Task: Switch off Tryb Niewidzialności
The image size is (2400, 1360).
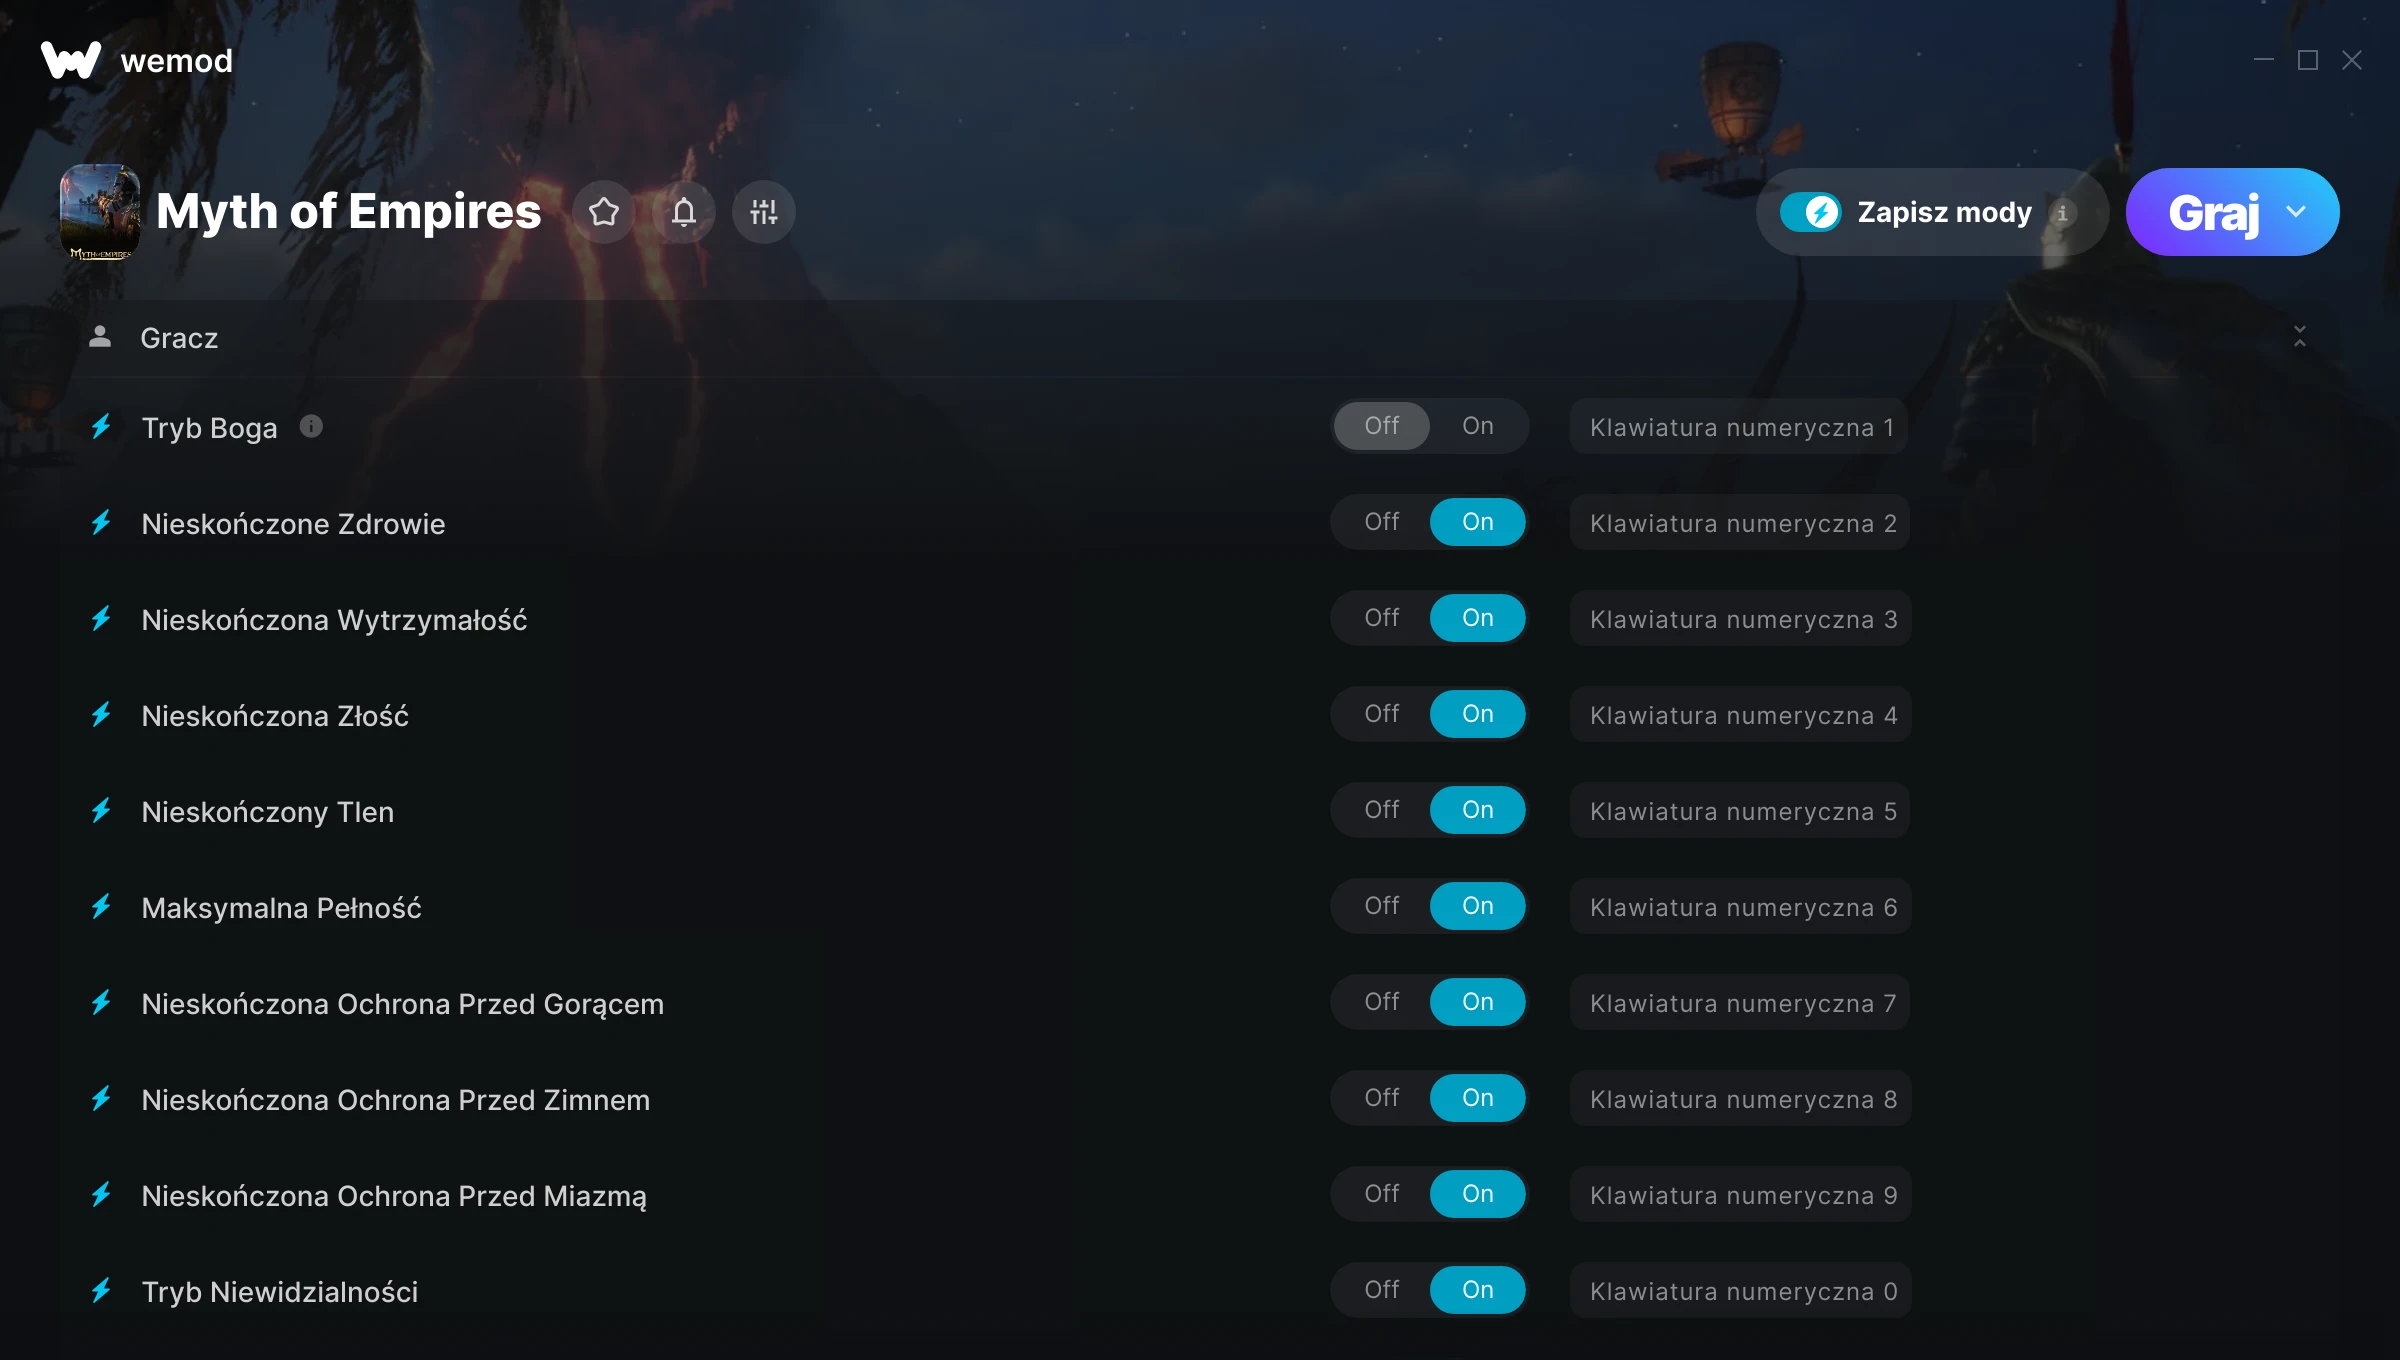Action: tap(1382, 1290)
